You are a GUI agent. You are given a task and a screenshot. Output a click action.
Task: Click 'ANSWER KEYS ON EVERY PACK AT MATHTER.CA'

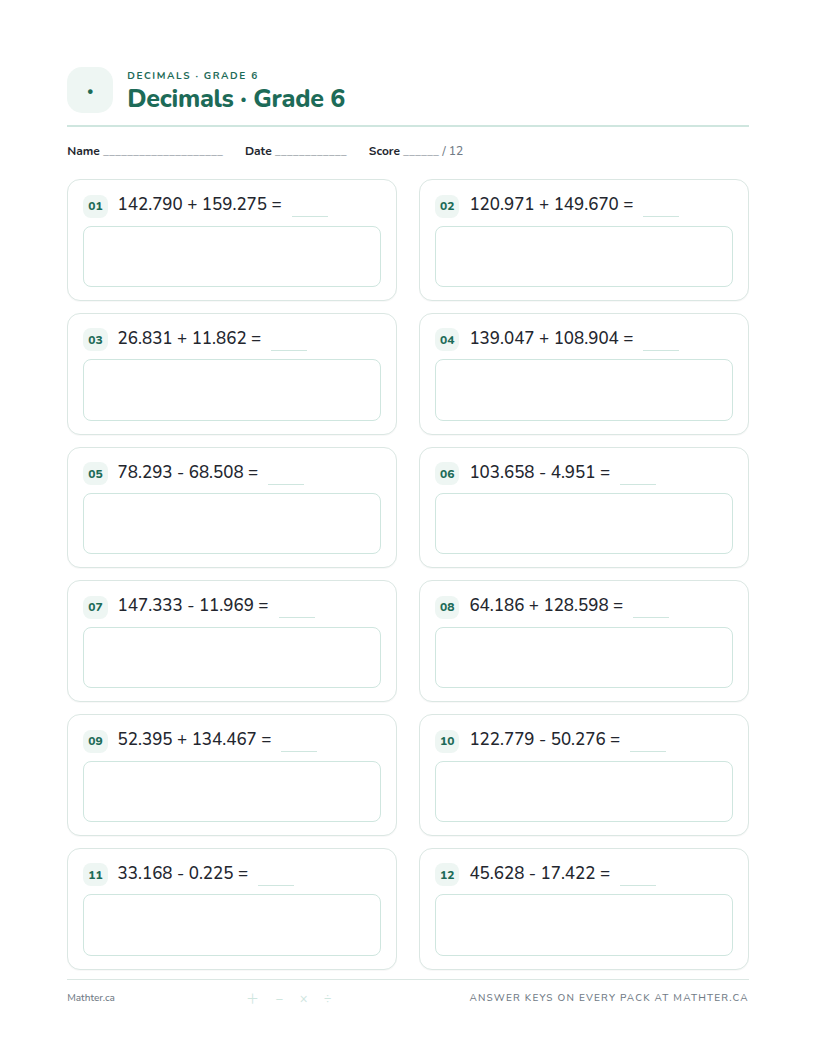coord(609,997)
